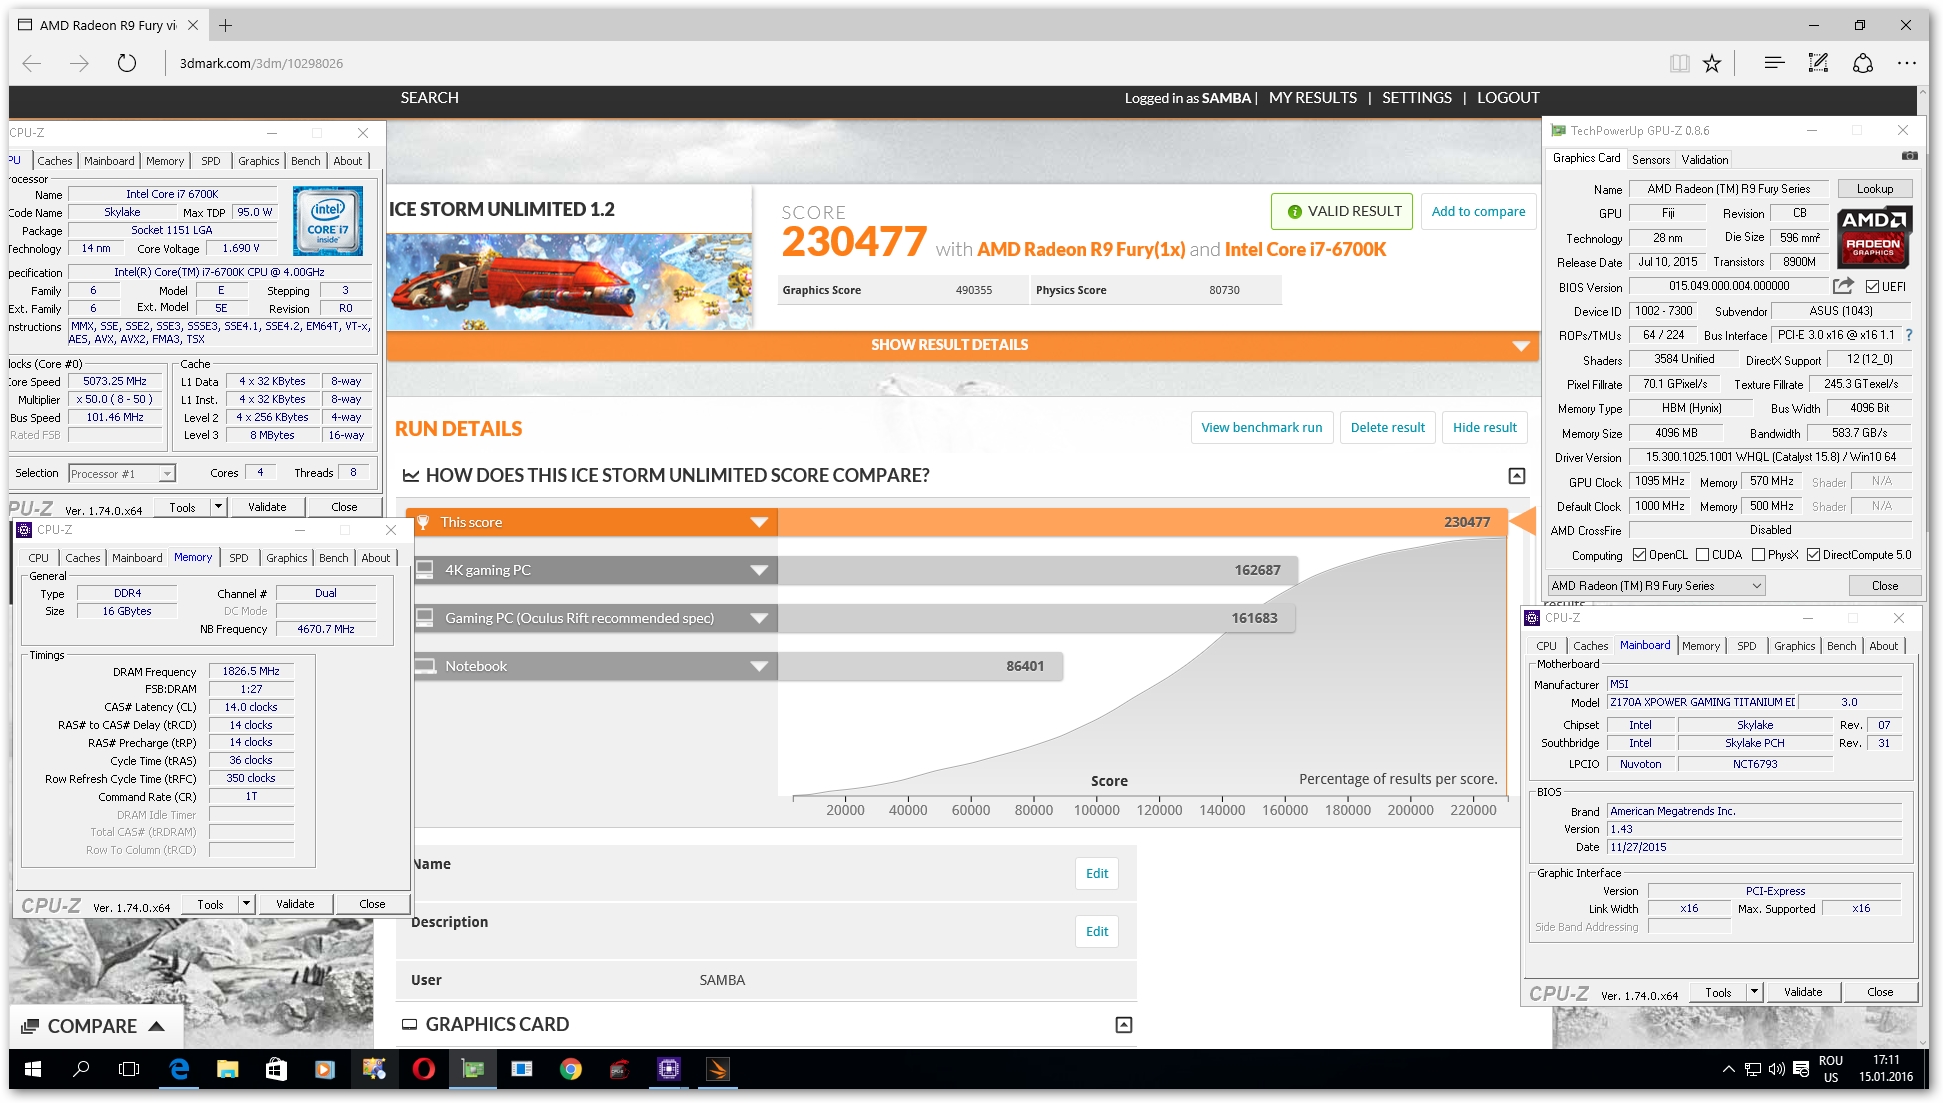
Task: Open Mainboard tab in top-left CPU-Z window
Action: [x=109, y=161]
